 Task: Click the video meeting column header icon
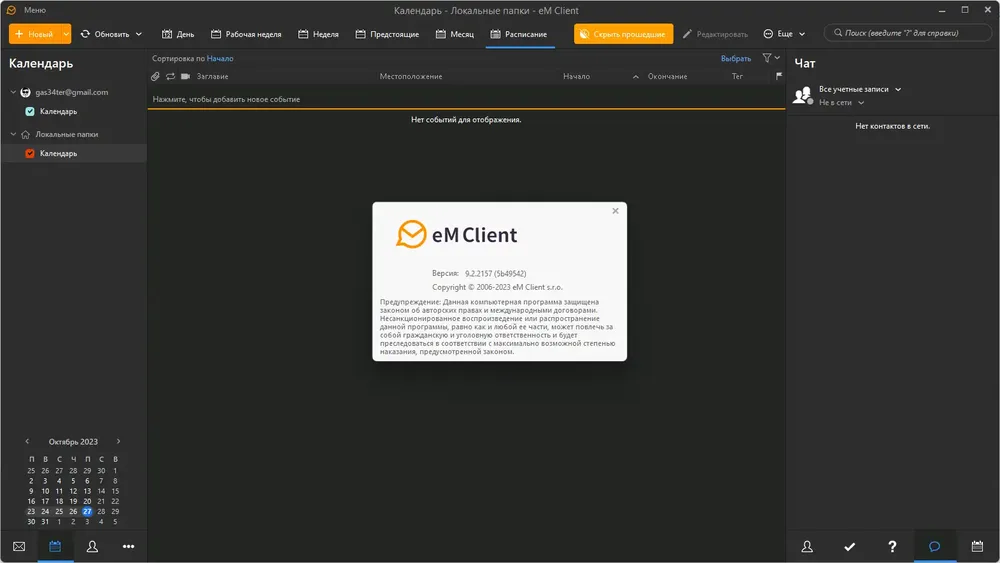pos(186,77)
